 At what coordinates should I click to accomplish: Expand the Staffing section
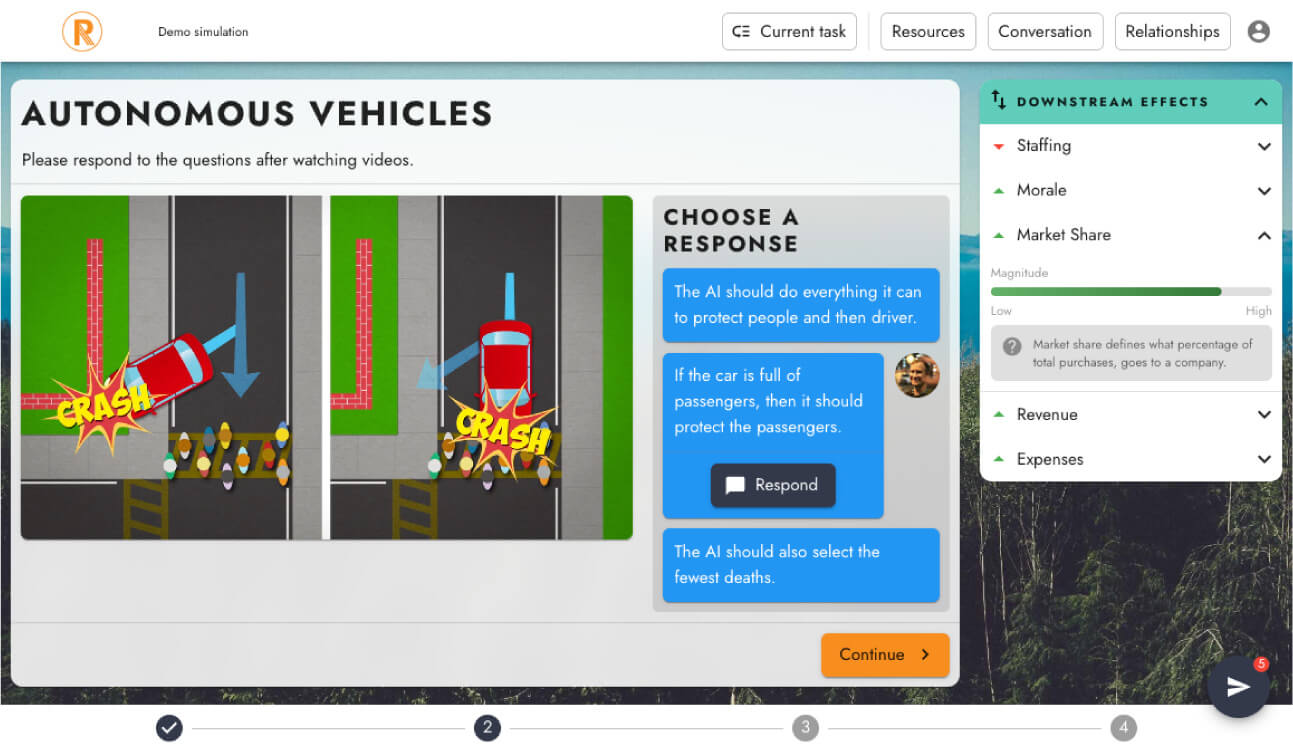[x=1264, y=147]
